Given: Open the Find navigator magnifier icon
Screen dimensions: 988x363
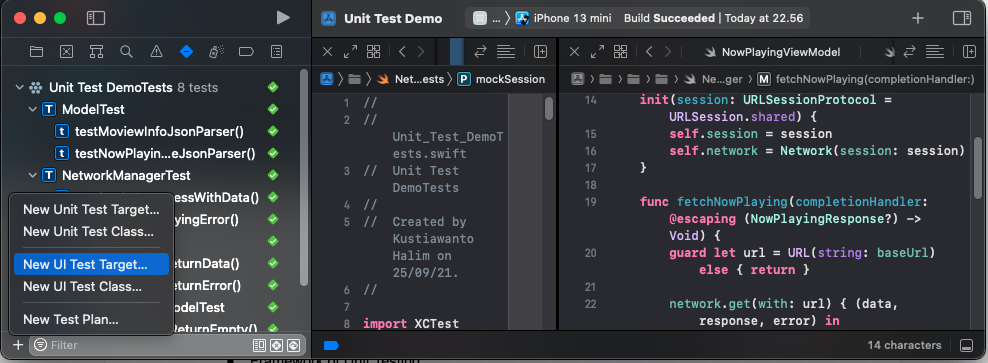Looking at the screenshot, I should [x=126, y=52].
